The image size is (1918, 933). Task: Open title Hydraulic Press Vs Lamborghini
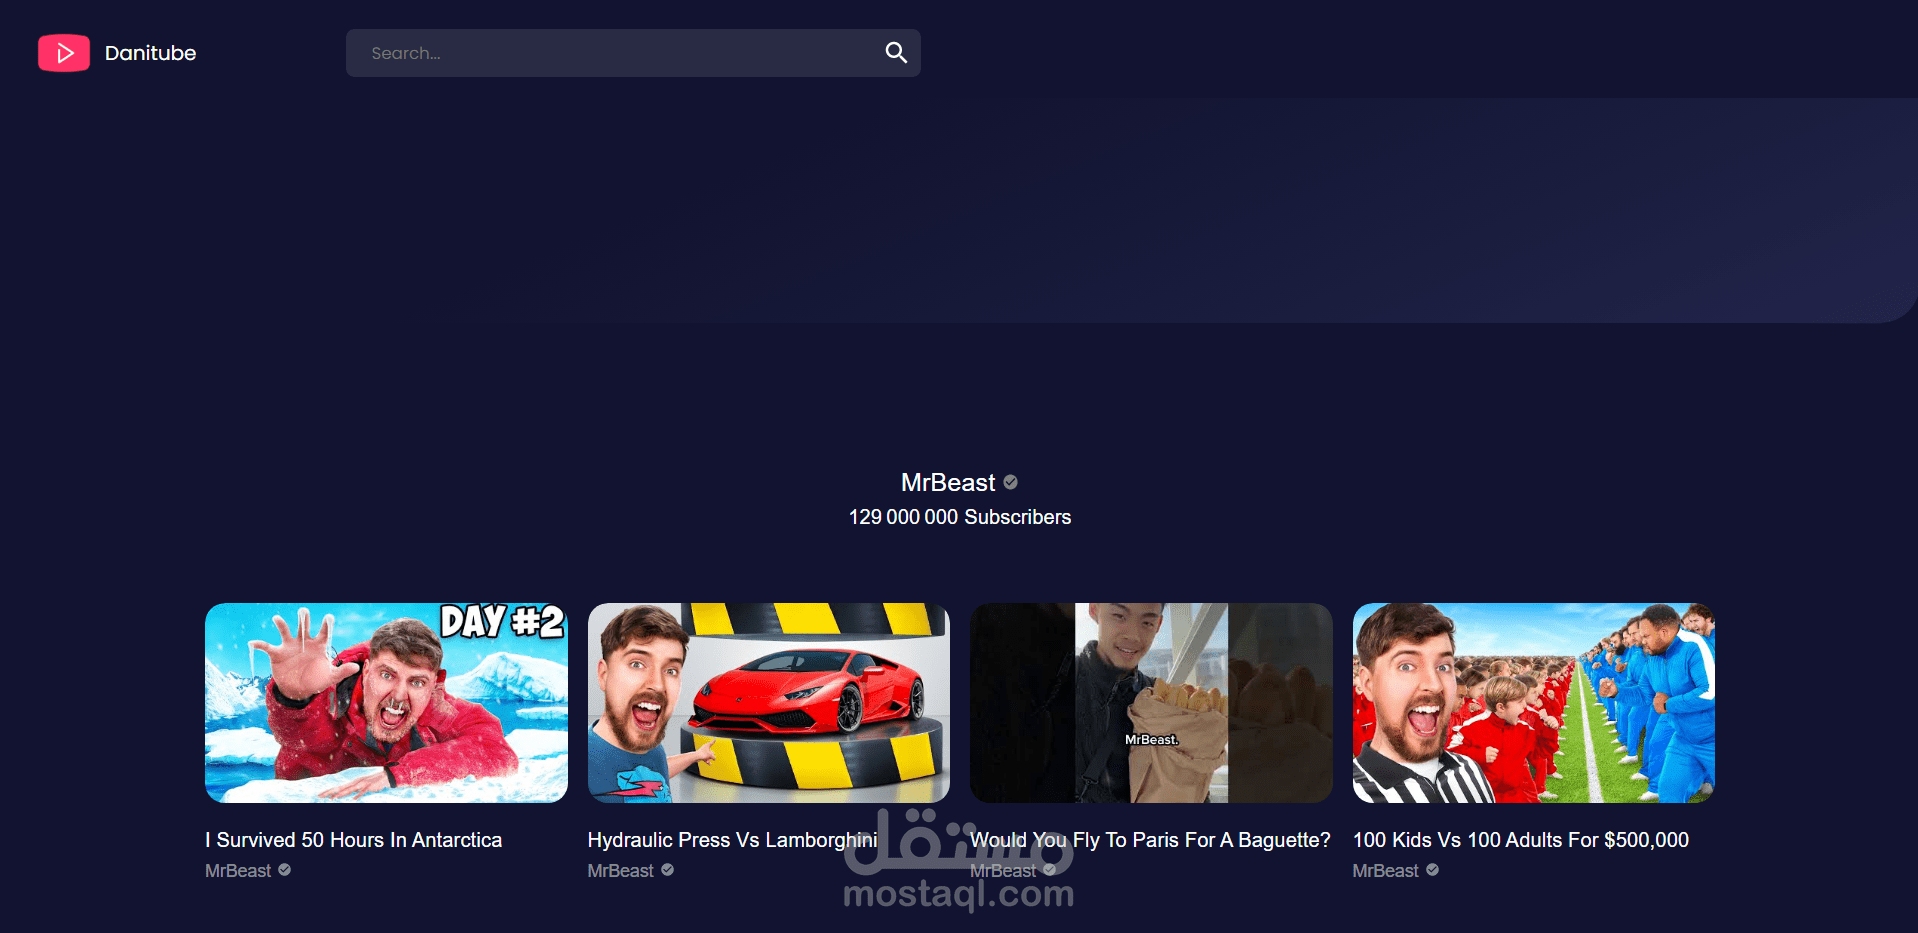[x=733, y=840]
